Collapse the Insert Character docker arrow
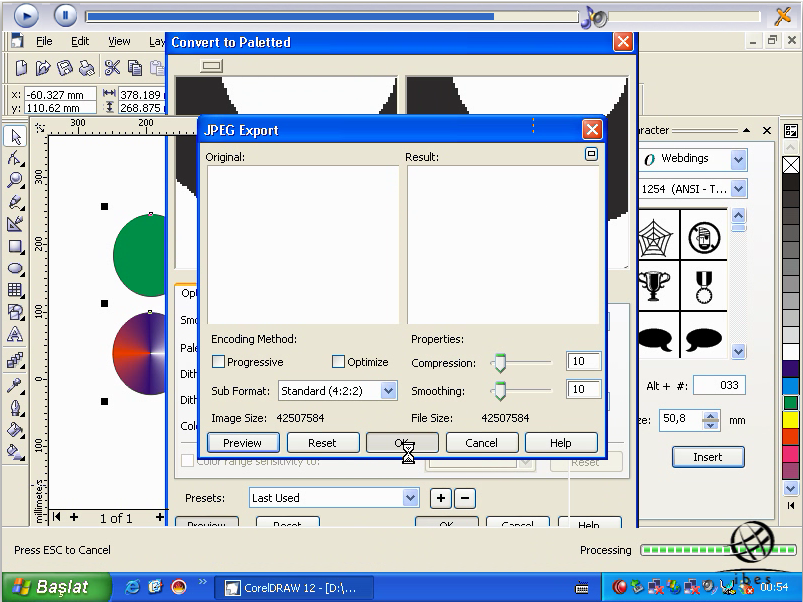 pos(747,130)
